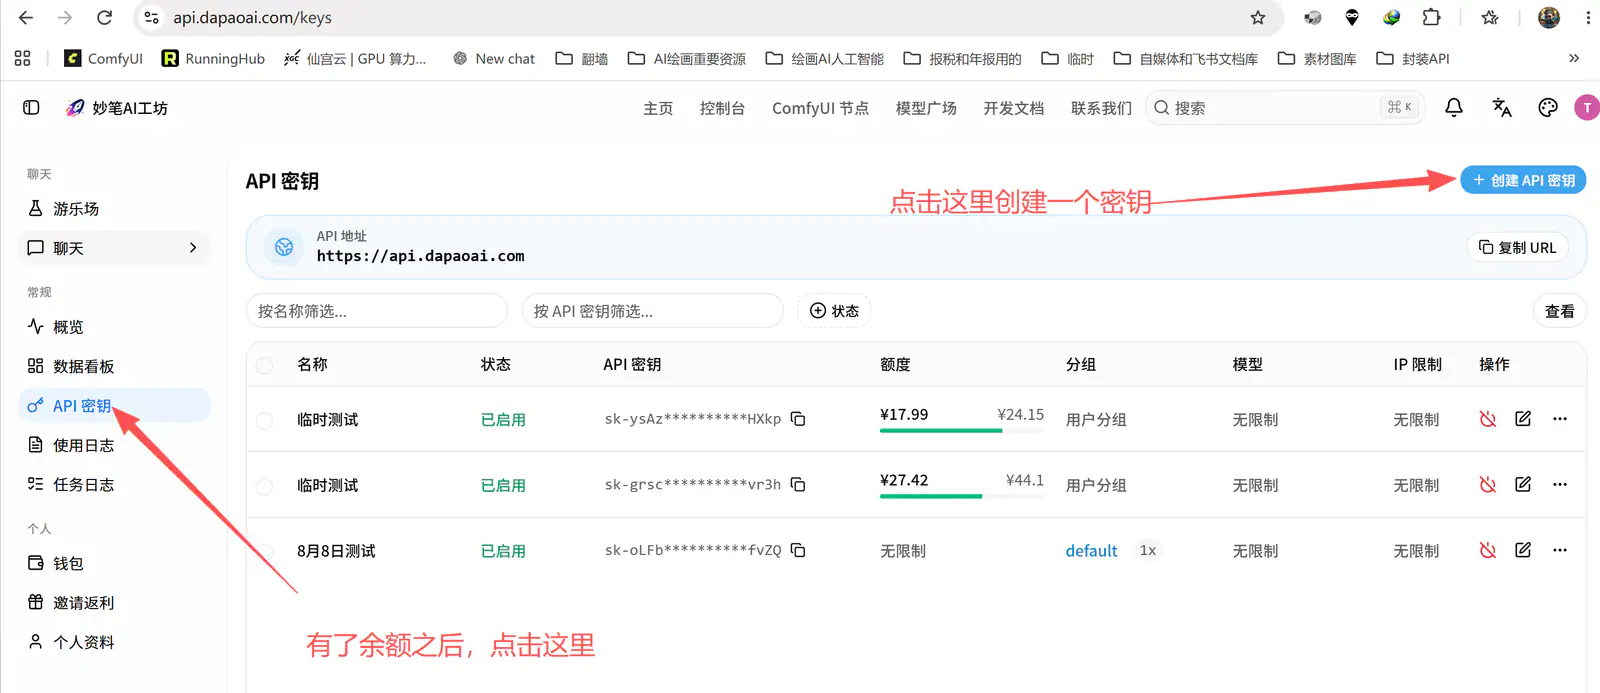The image size is (1600, 693).
Task: Disable the sk-ysAz key
Action: pyautogui.click(x=1488, y=419)
